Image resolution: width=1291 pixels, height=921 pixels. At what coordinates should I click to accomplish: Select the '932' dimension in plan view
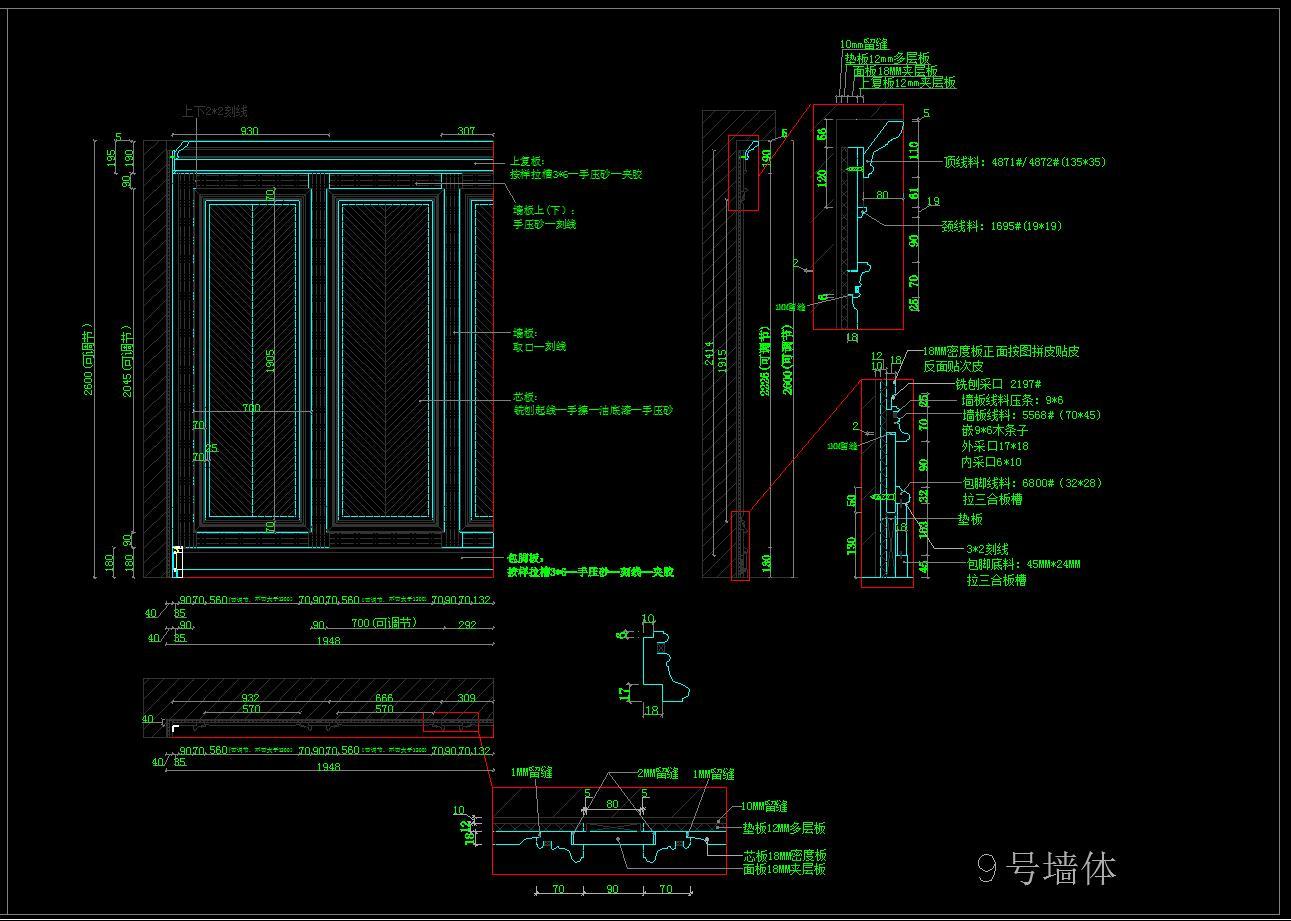250,698
